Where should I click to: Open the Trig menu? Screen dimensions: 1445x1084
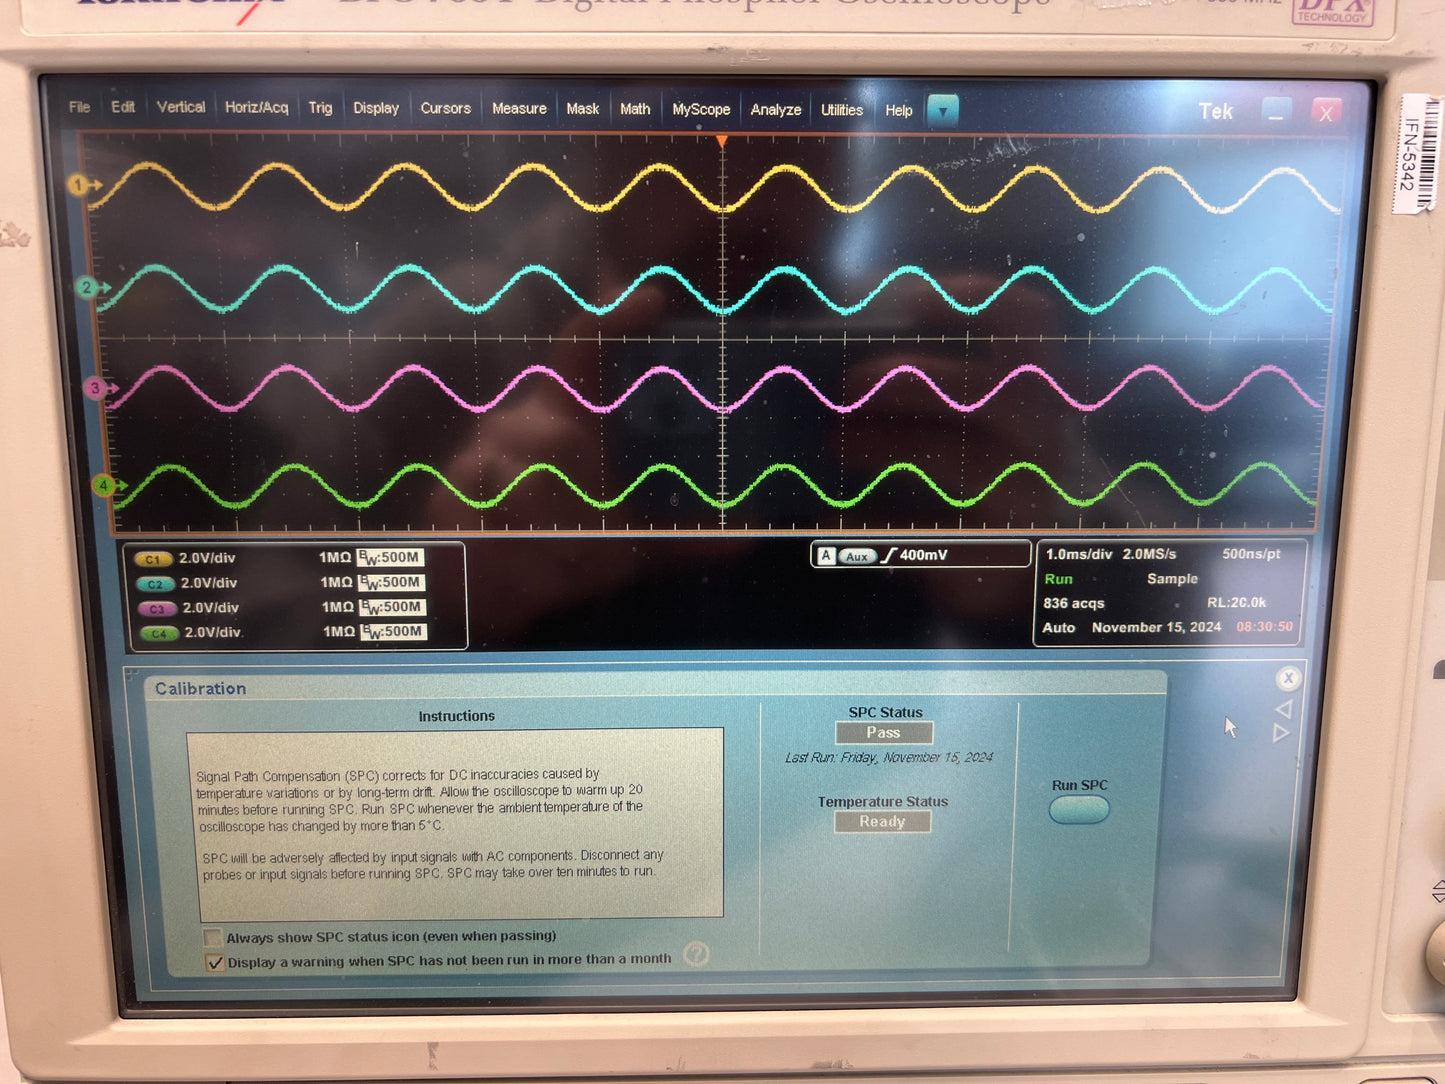point(320,108)
